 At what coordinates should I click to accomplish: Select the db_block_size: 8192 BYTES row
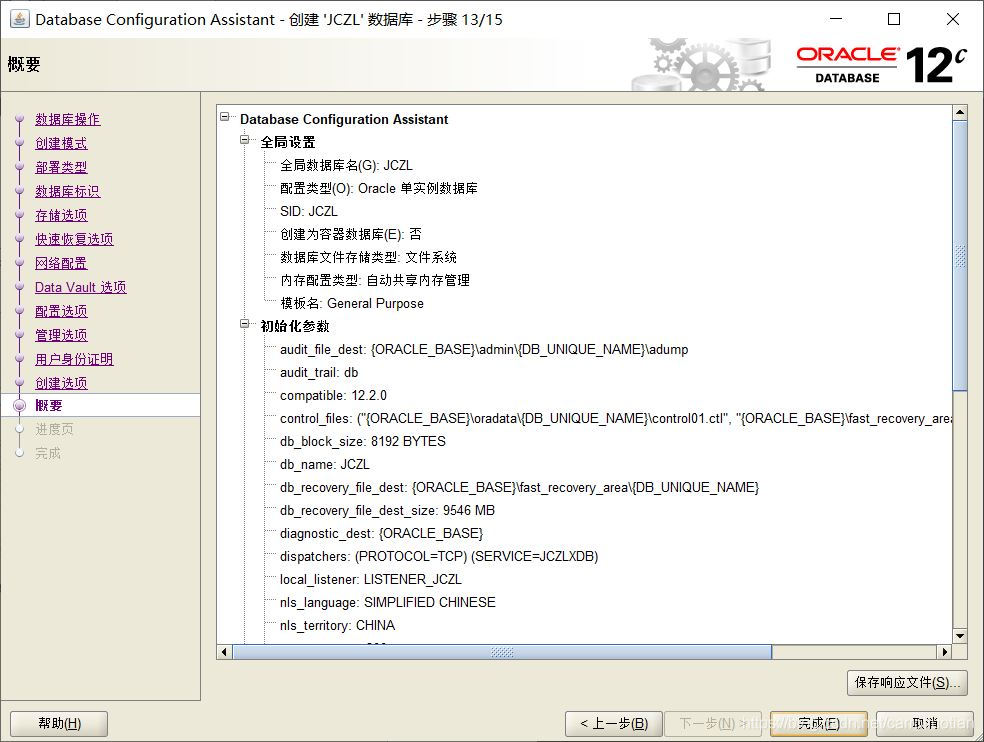coord(363,441)
